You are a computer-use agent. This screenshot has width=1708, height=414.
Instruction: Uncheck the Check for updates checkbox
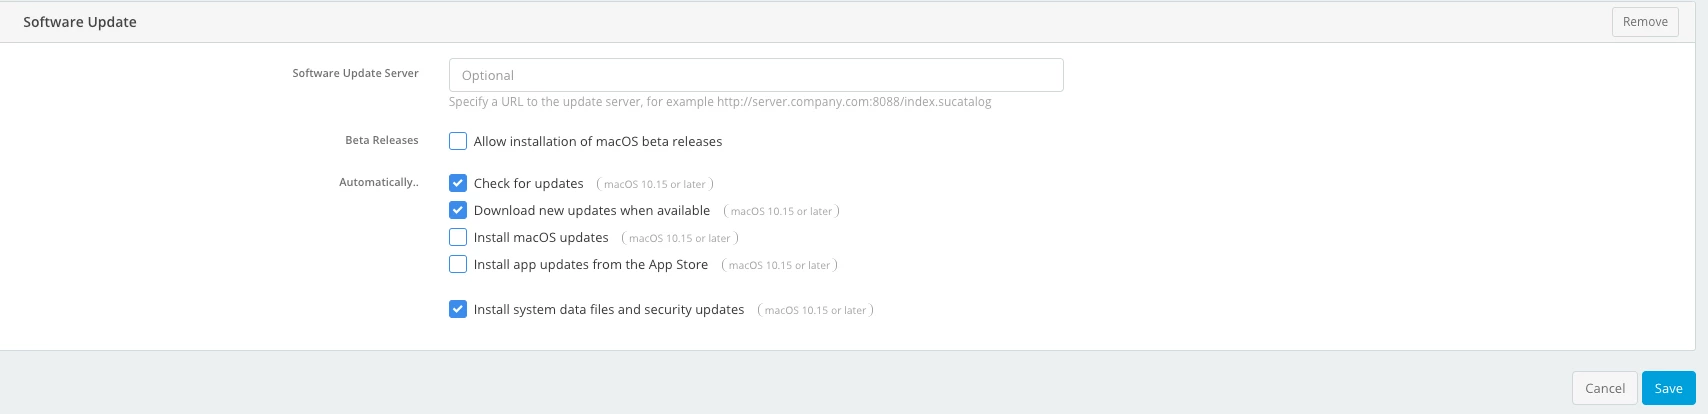(x=458, y=183)
